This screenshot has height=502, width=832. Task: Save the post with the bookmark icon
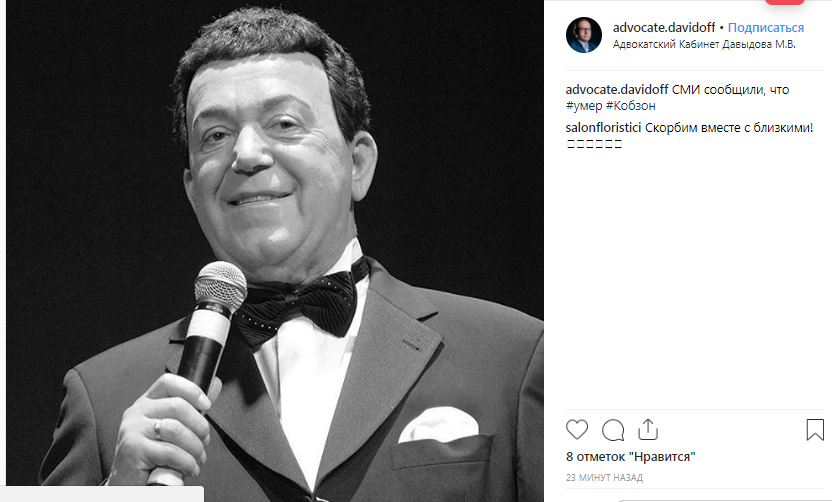point(815,430)
